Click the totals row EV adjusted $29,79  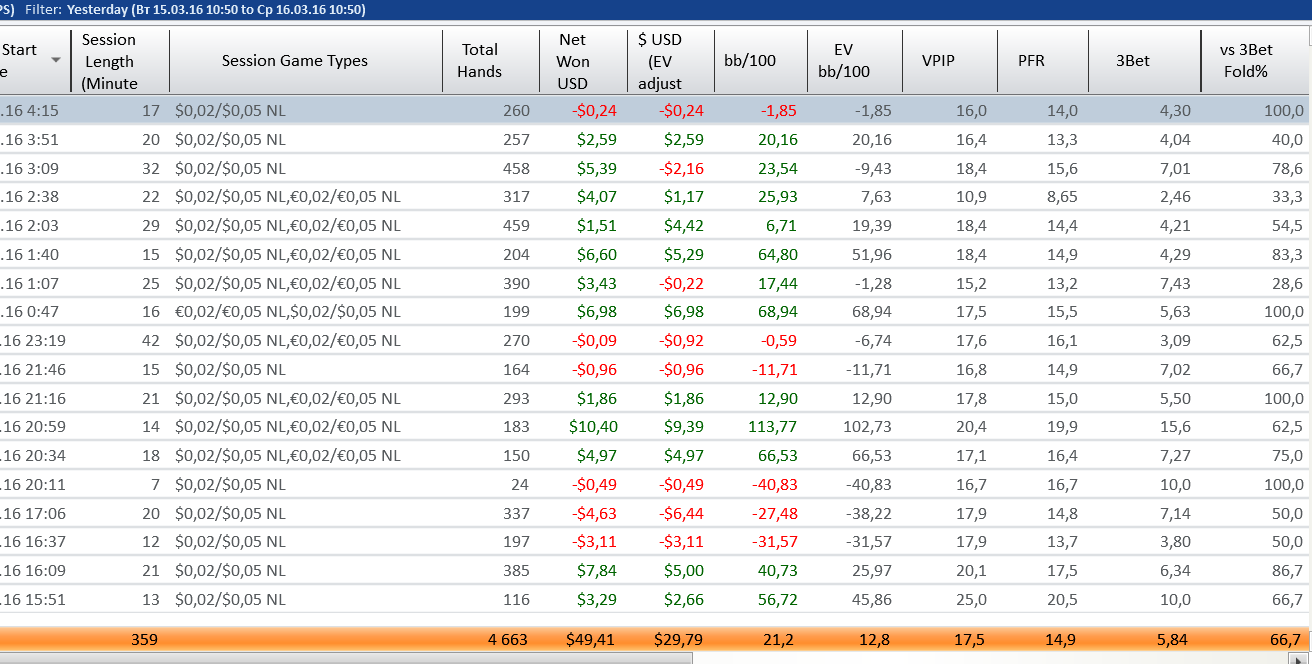(x=679, y=639)
